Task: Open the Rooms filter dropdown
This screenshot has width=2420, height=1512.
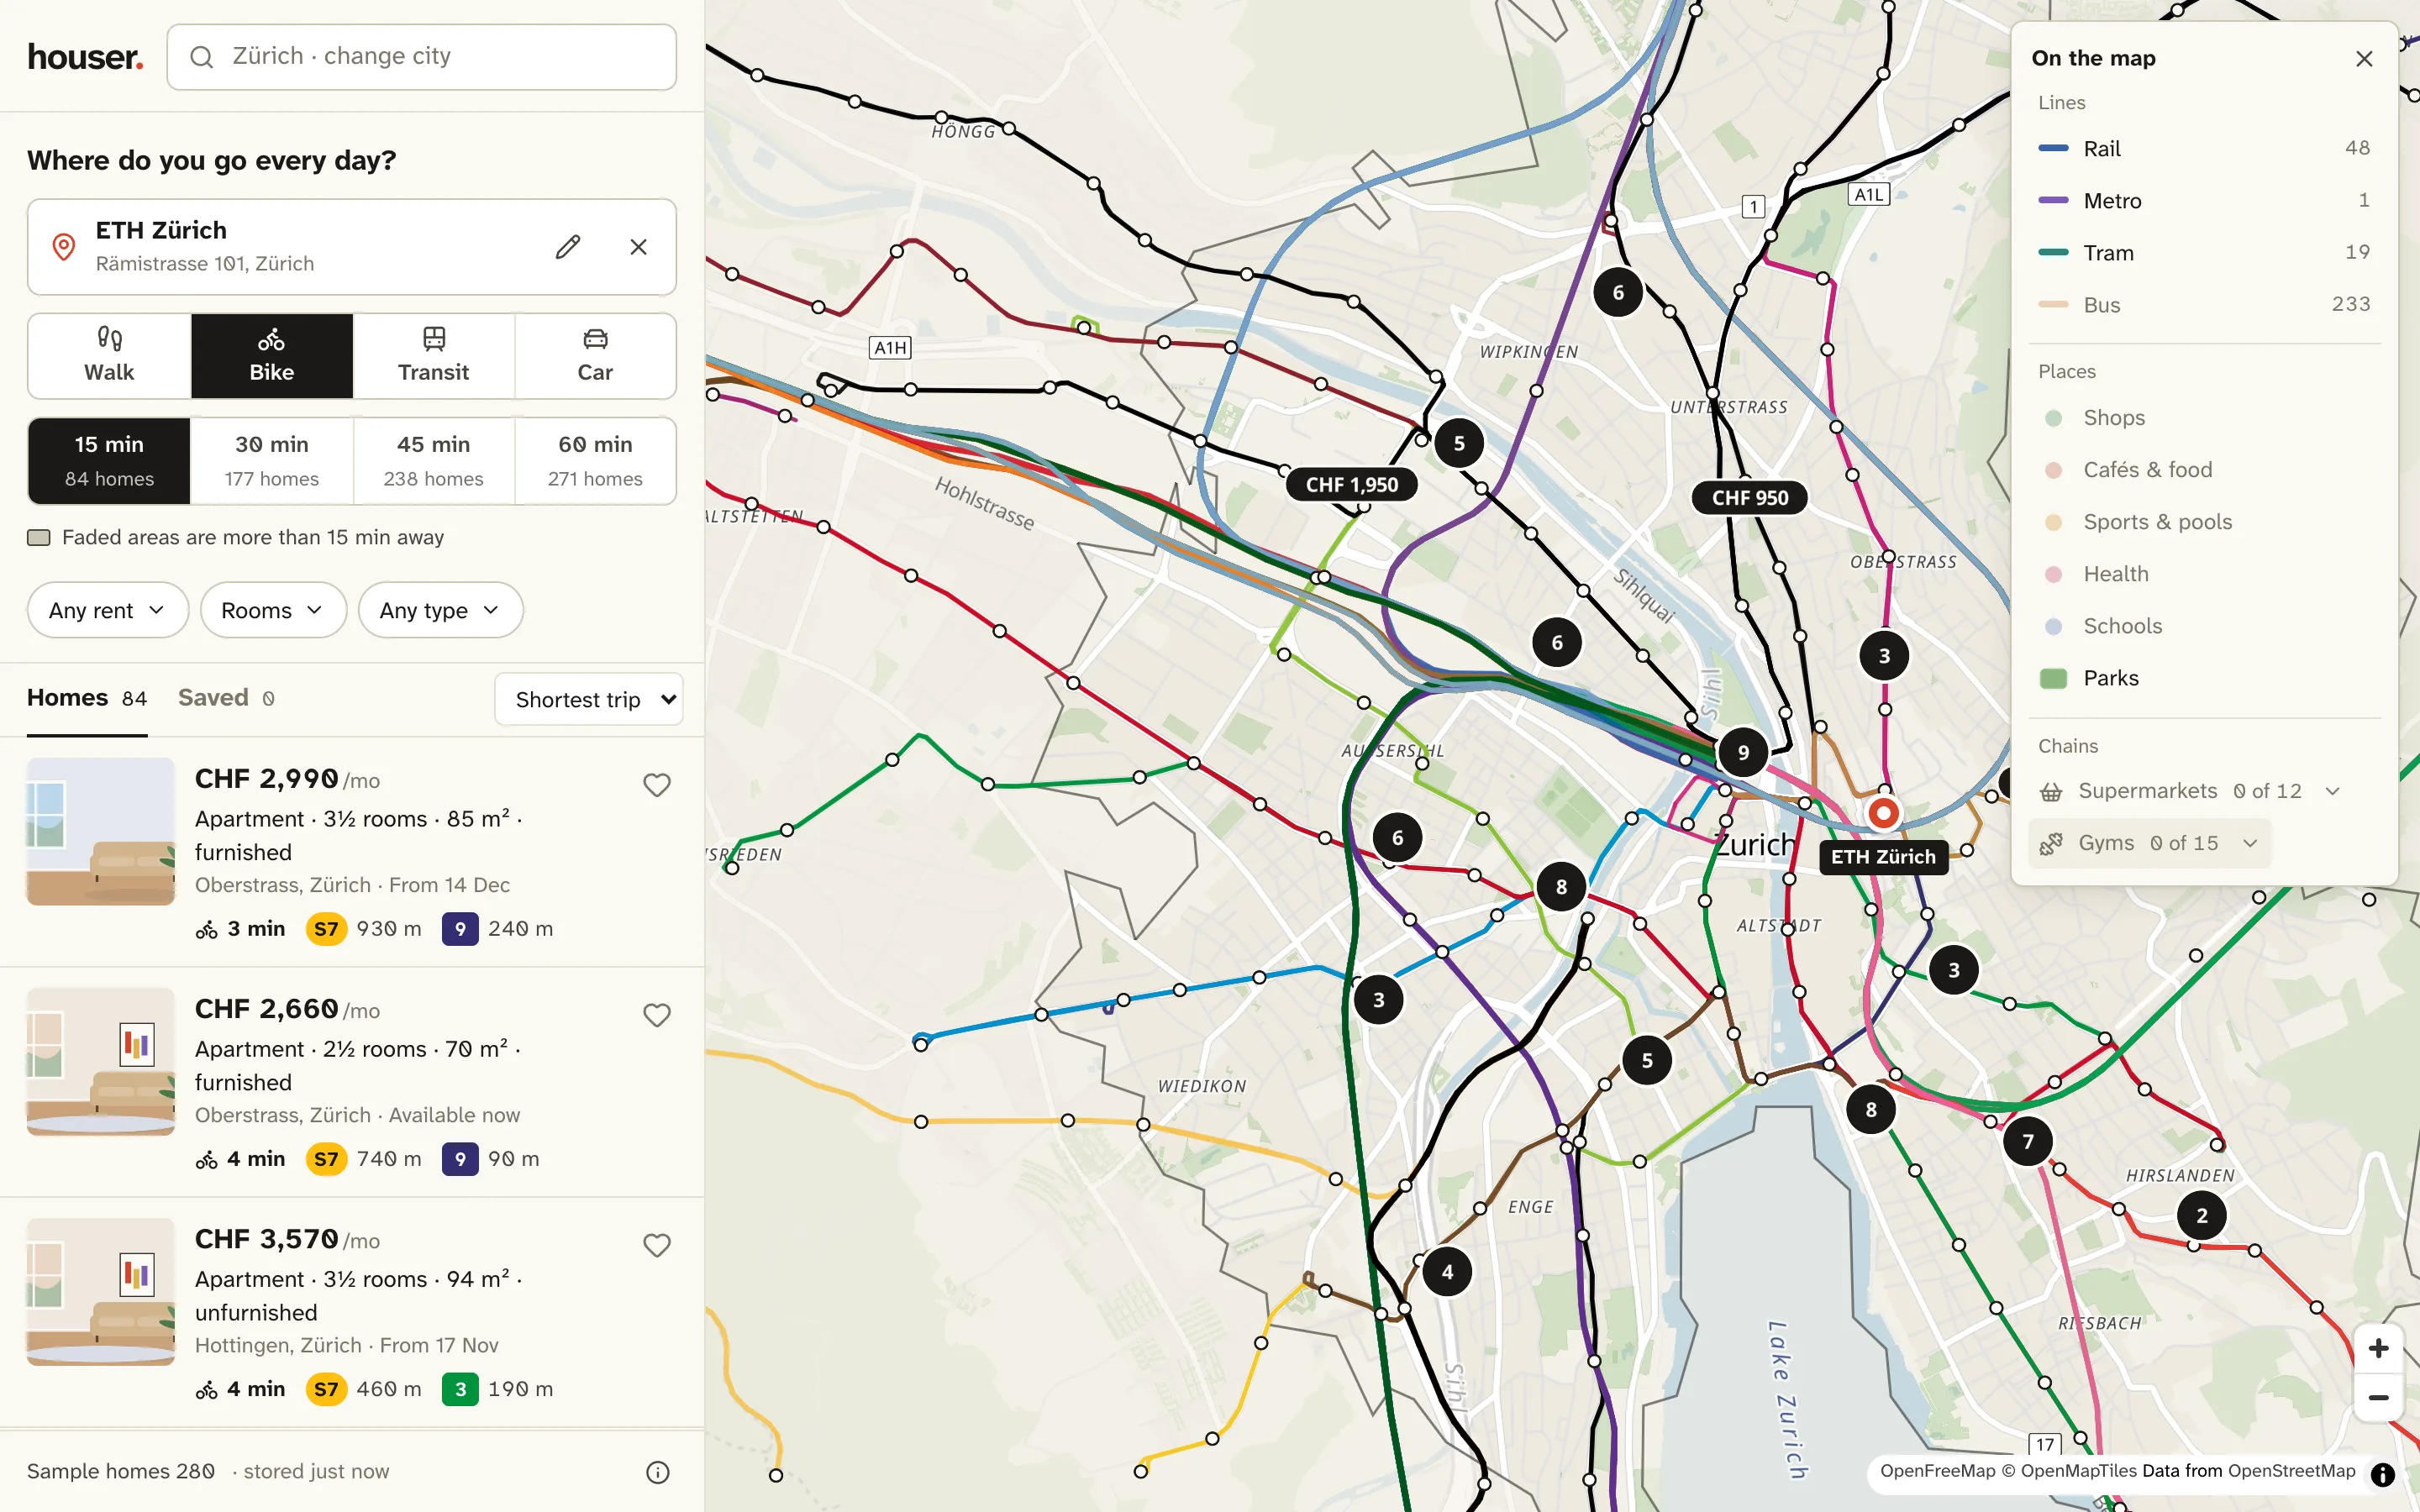Action: (273, 610)
